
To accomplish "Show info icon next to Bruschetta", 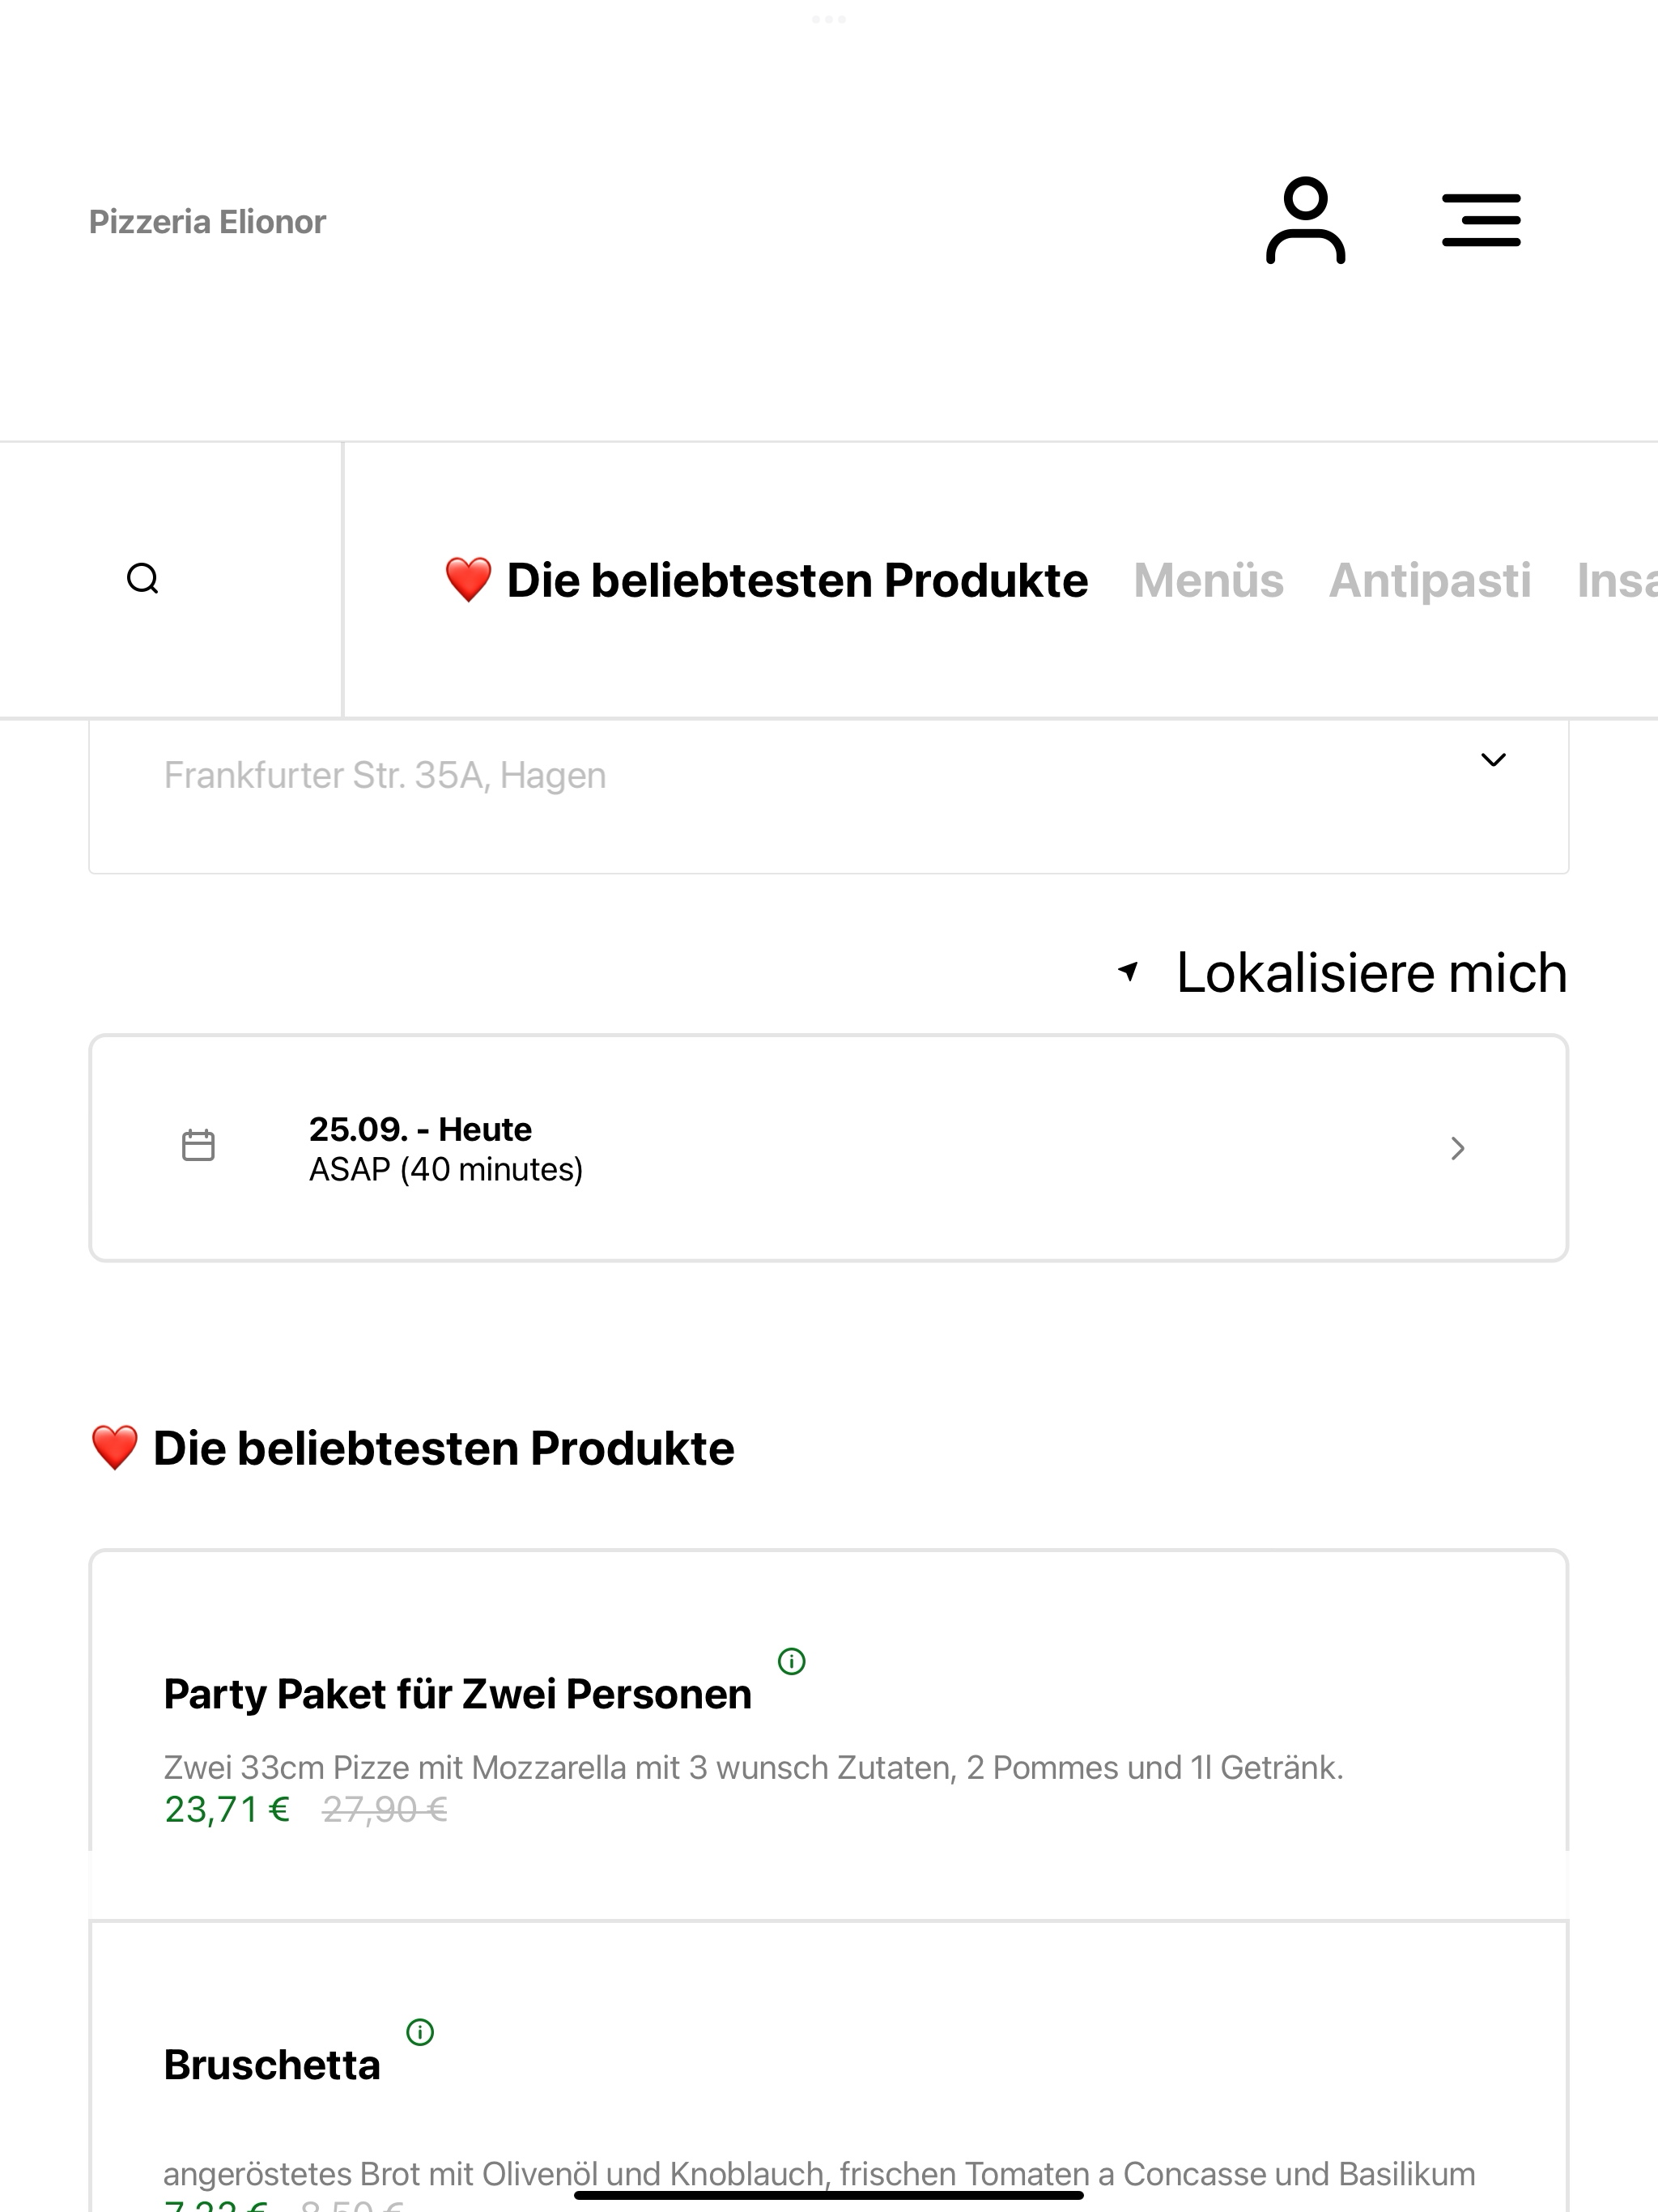I will [420, 2032].
